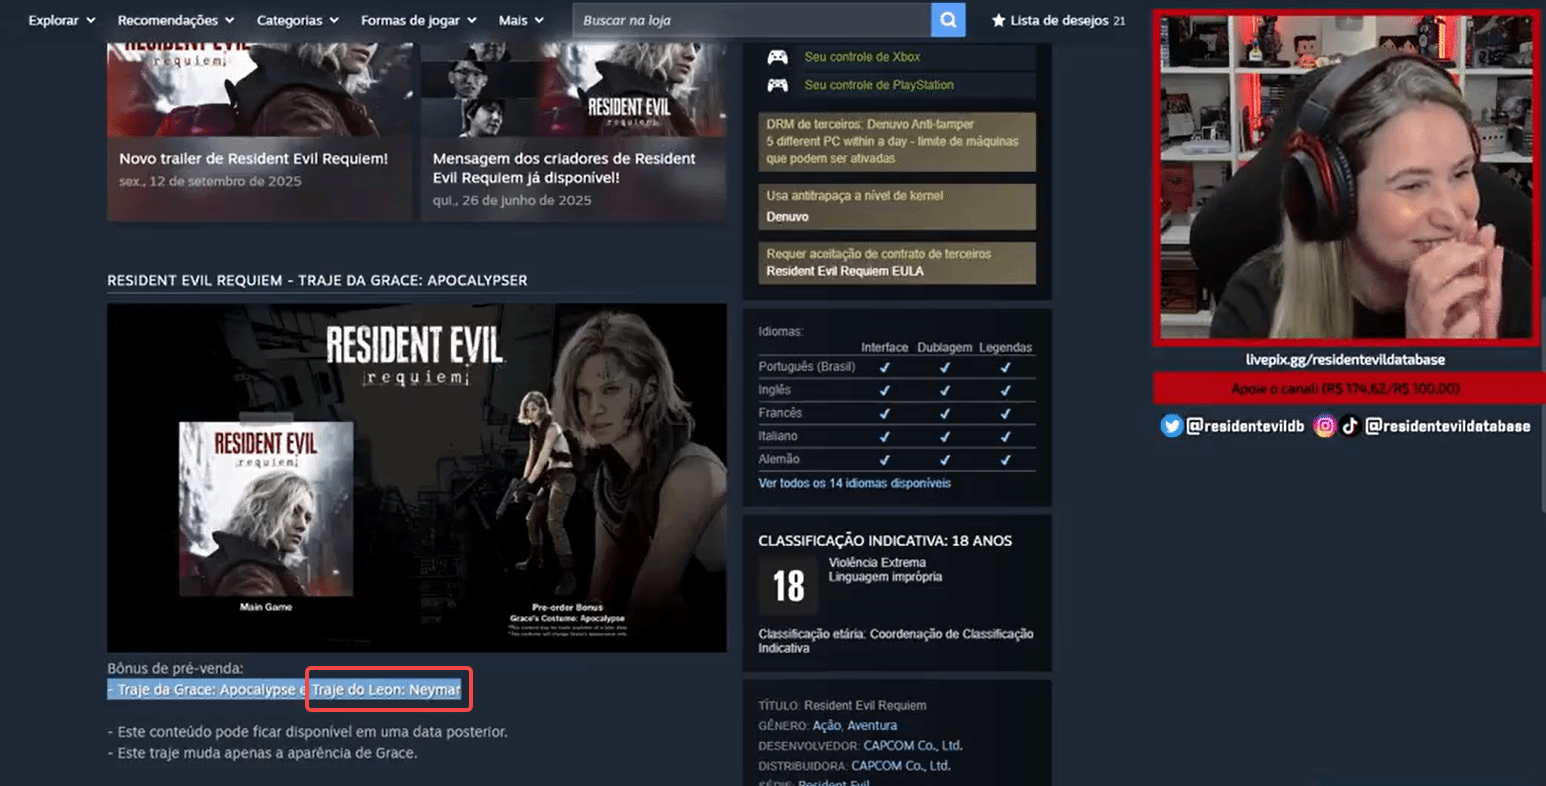Click the Buscar na loja search field

pos(750,20)
